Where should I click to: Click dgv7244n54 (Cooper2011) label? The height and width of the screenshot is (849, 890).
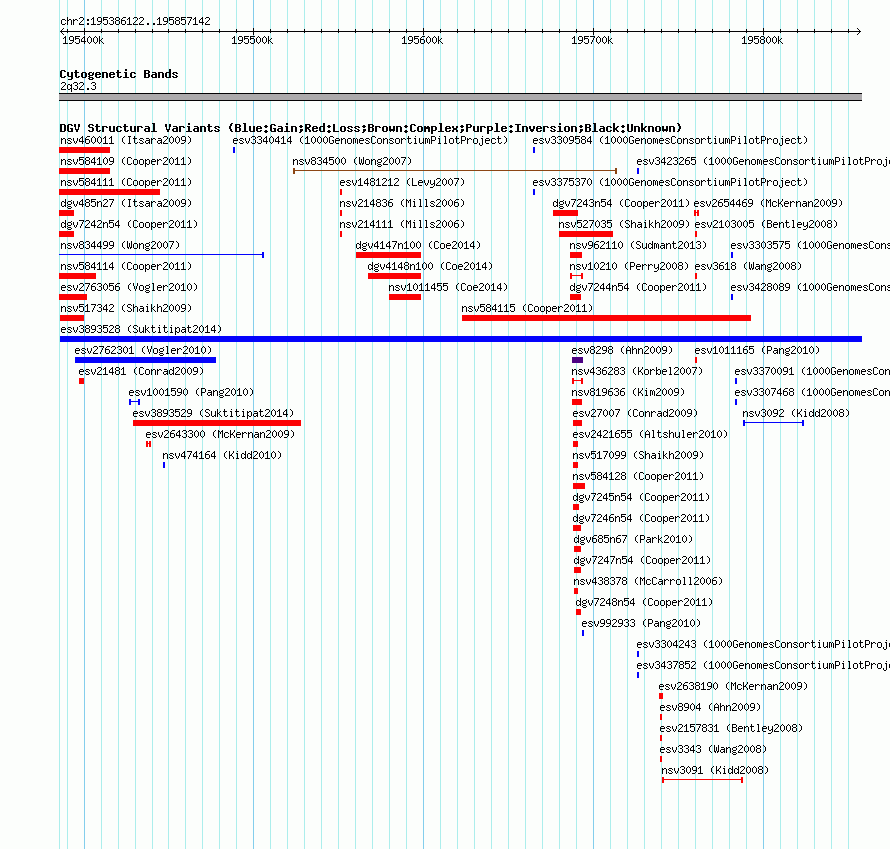[x=638, y=287]
